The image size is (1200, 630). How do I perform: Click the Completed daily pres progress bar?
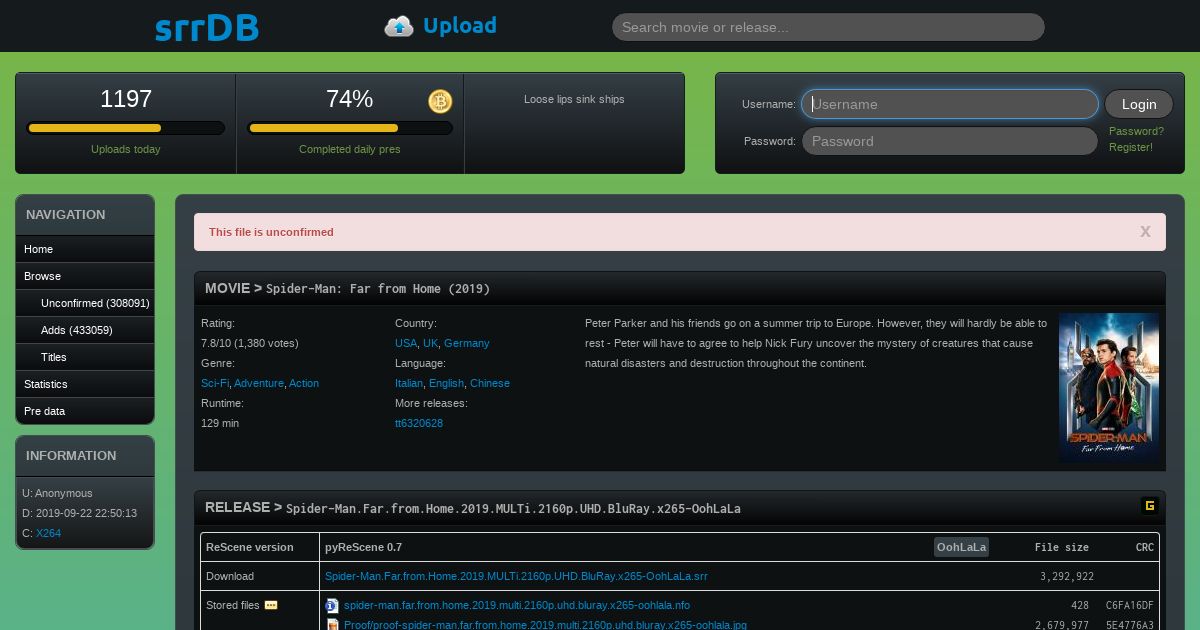point(350,128)
